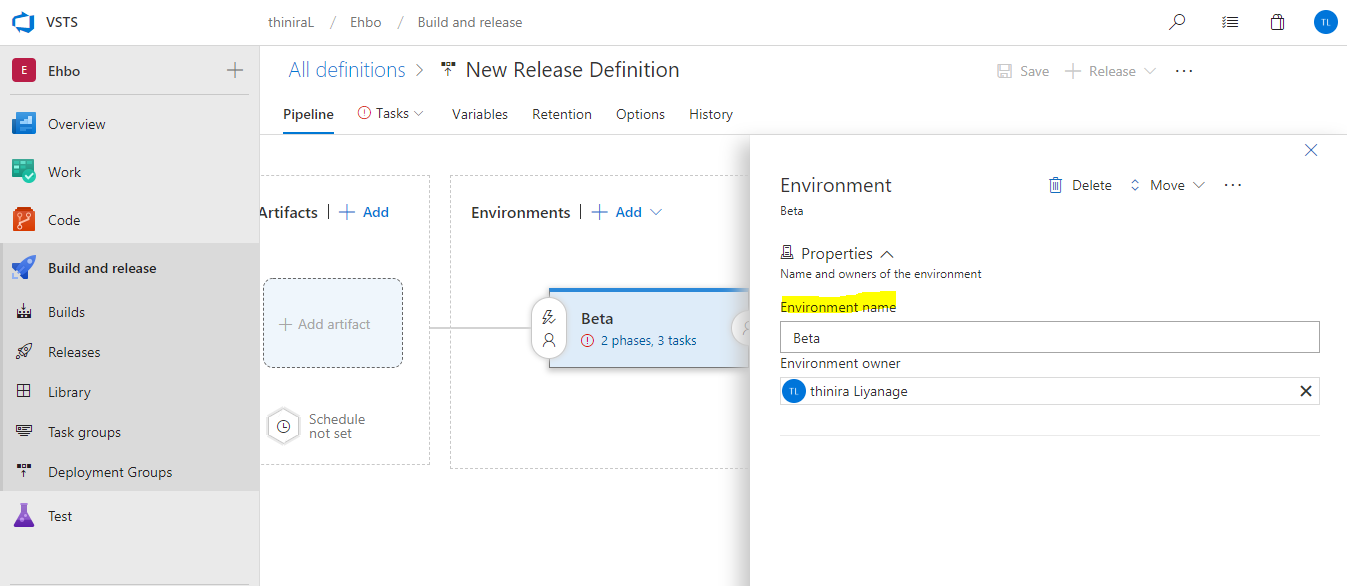The image size is (1347, 586).
Task: Open the work items list icon
Action: coord(1230,21)
